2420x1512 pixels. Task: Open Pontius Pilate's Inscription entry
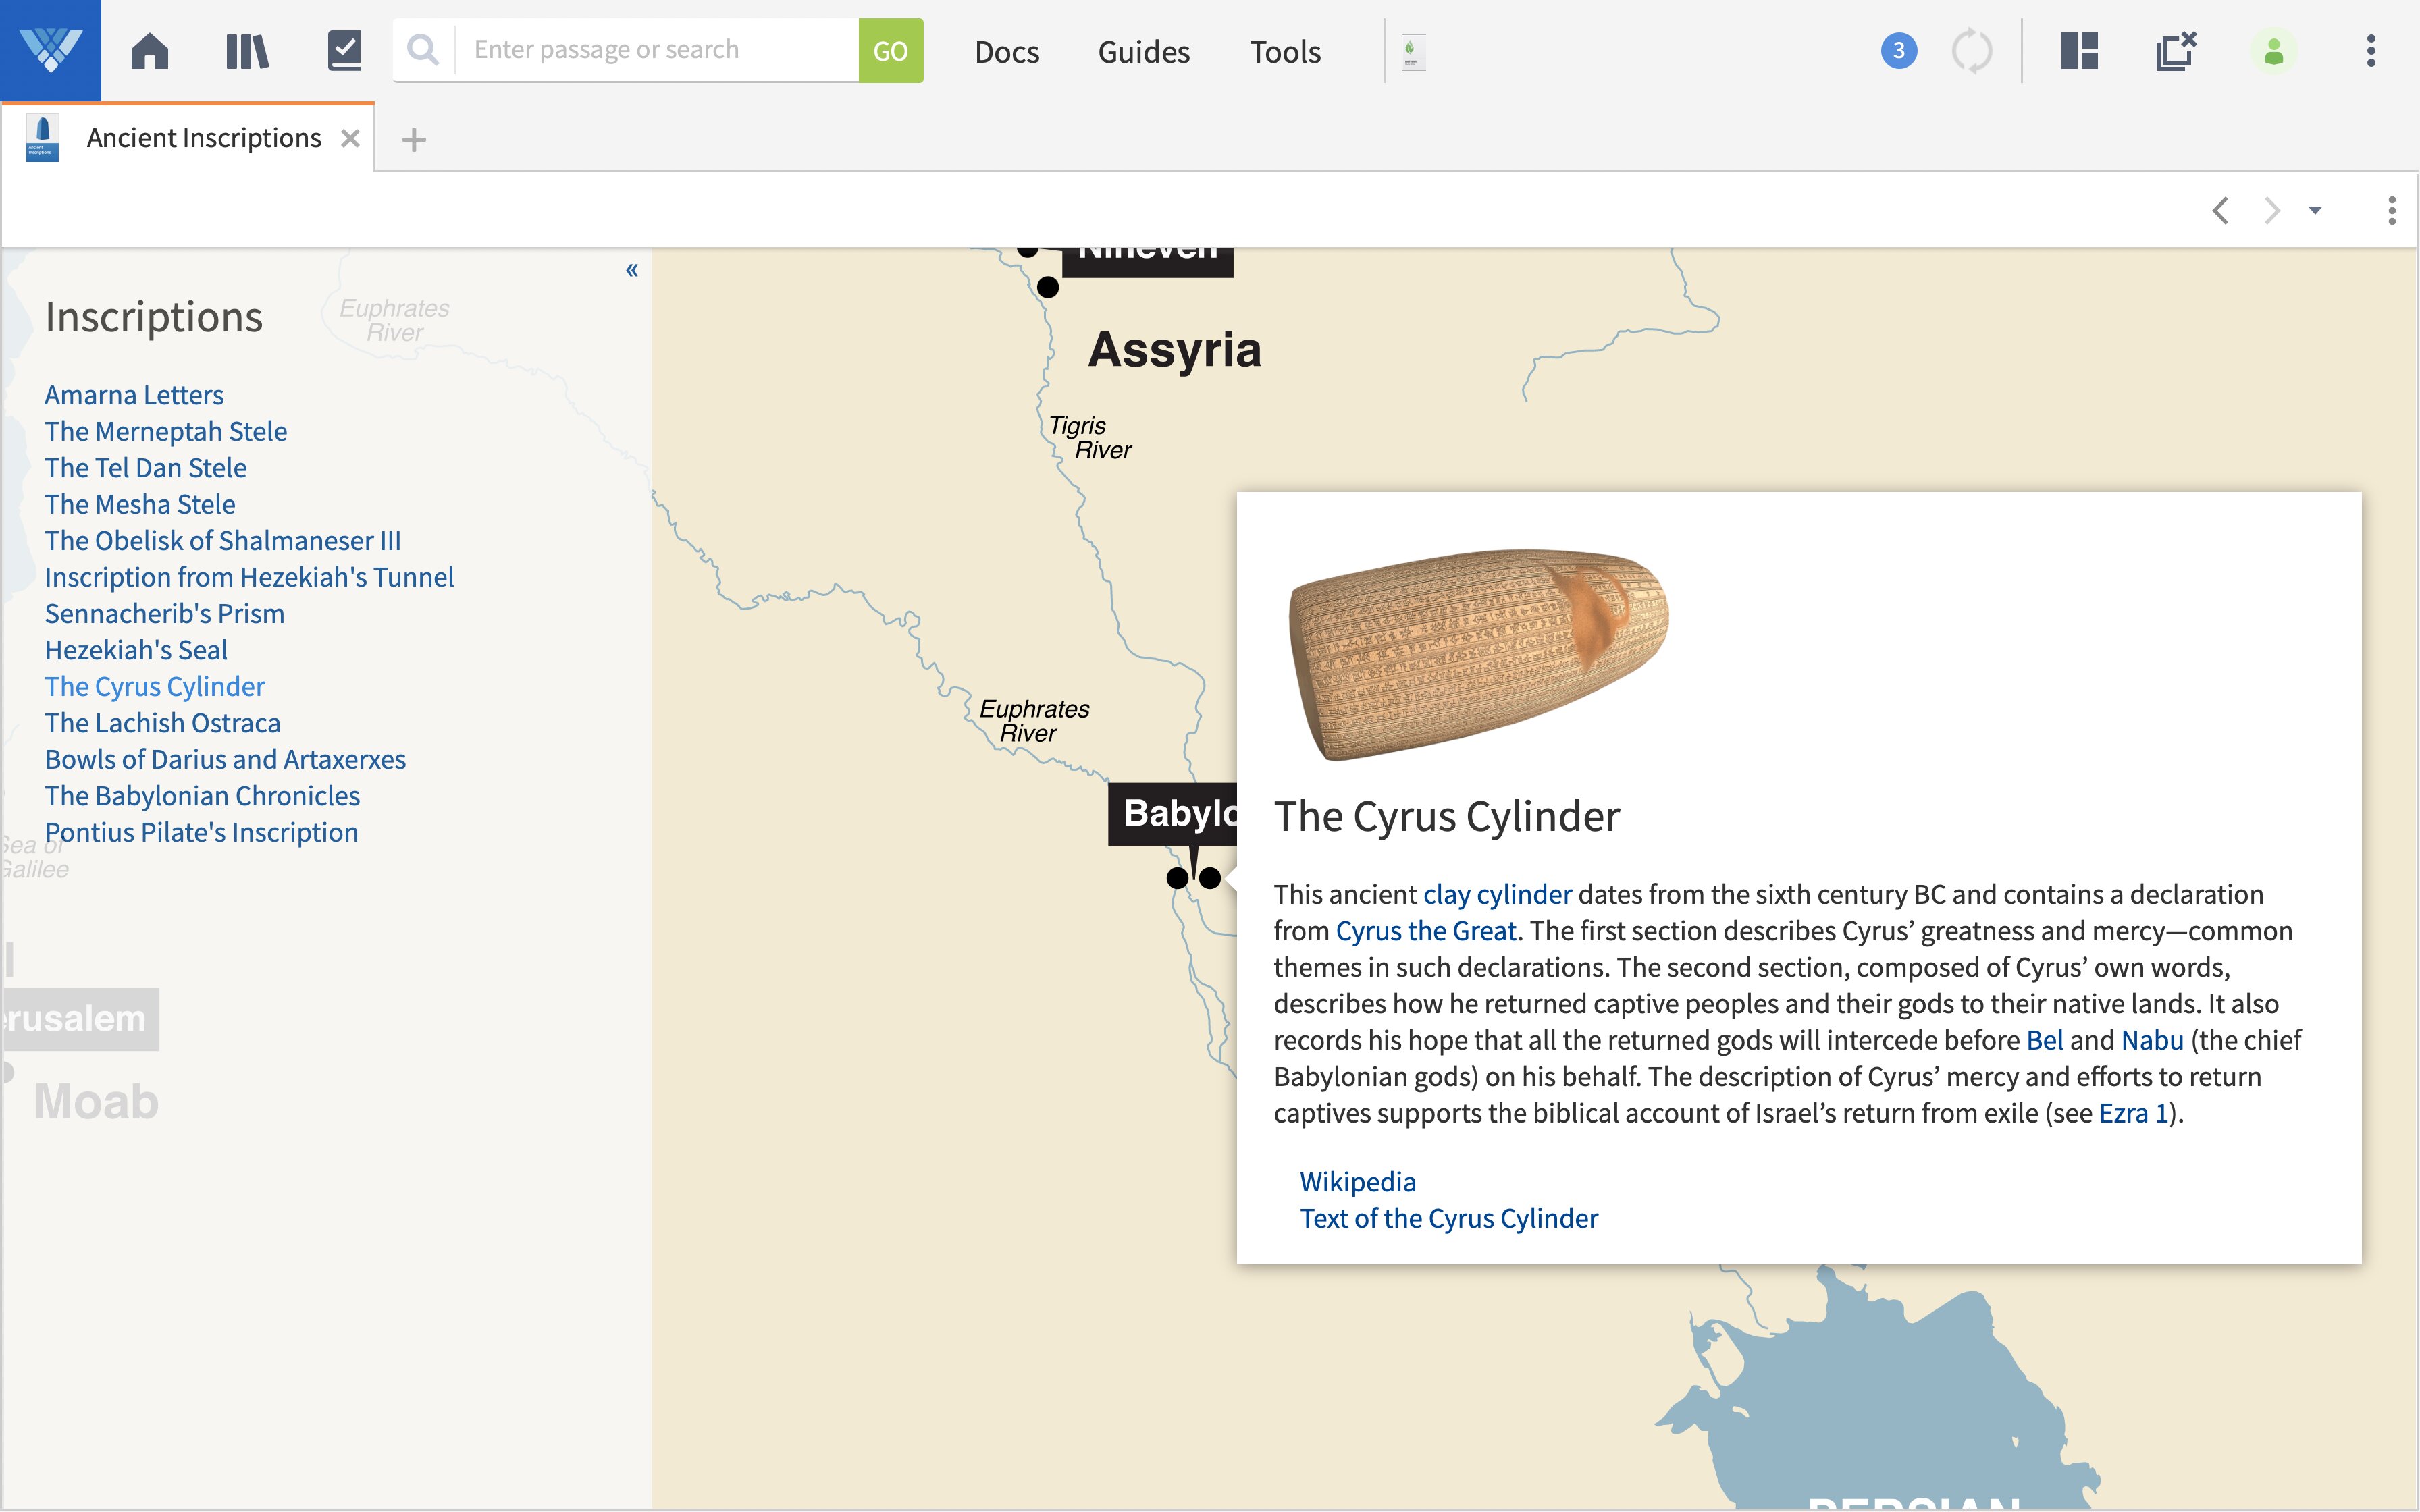[x=201, y=833]
